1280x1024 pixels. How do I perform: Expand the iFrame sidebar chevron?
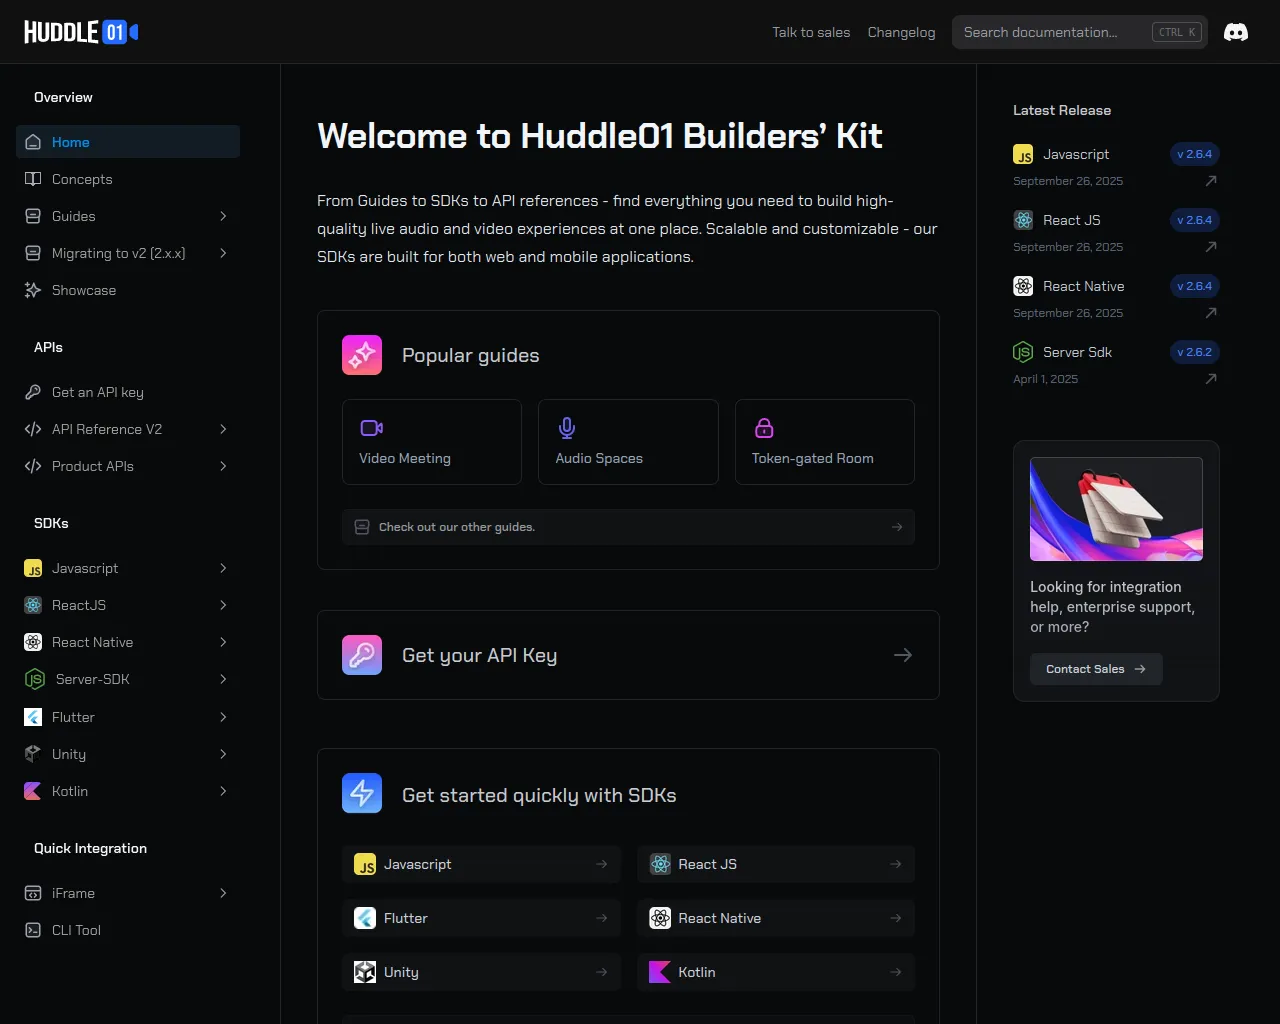[x=223, y=893]
